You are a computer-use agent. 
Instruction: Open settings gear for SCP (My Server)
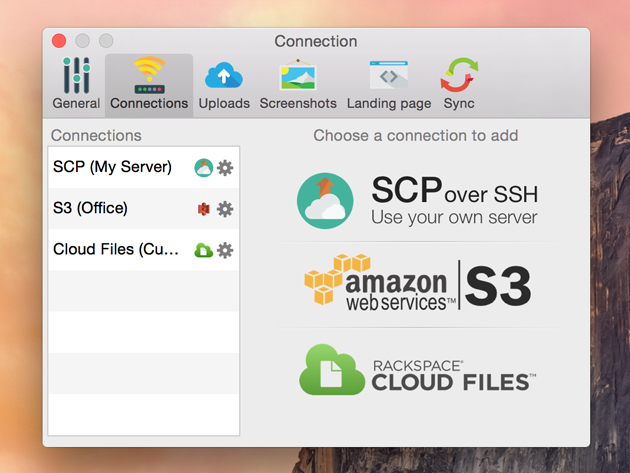click(x=225, y=168)
